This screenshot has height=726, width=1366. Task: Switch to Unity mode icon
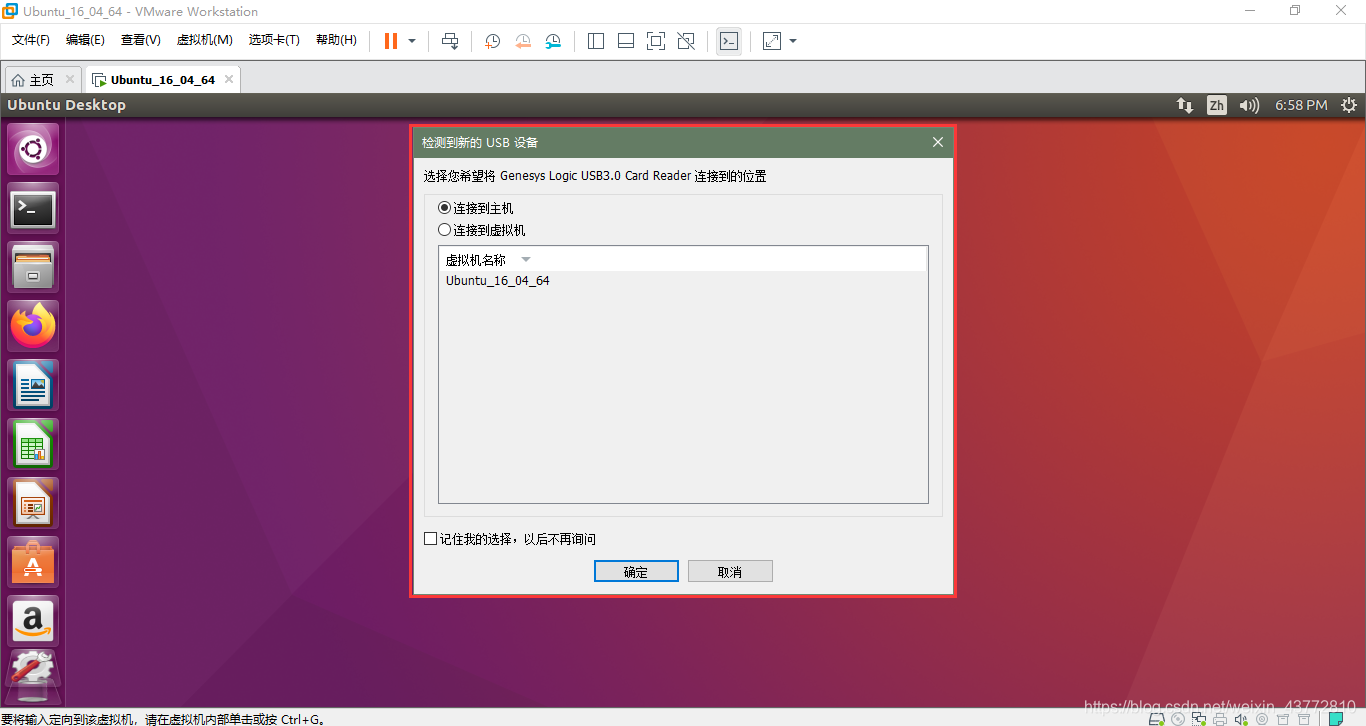[x=686, y=41]
